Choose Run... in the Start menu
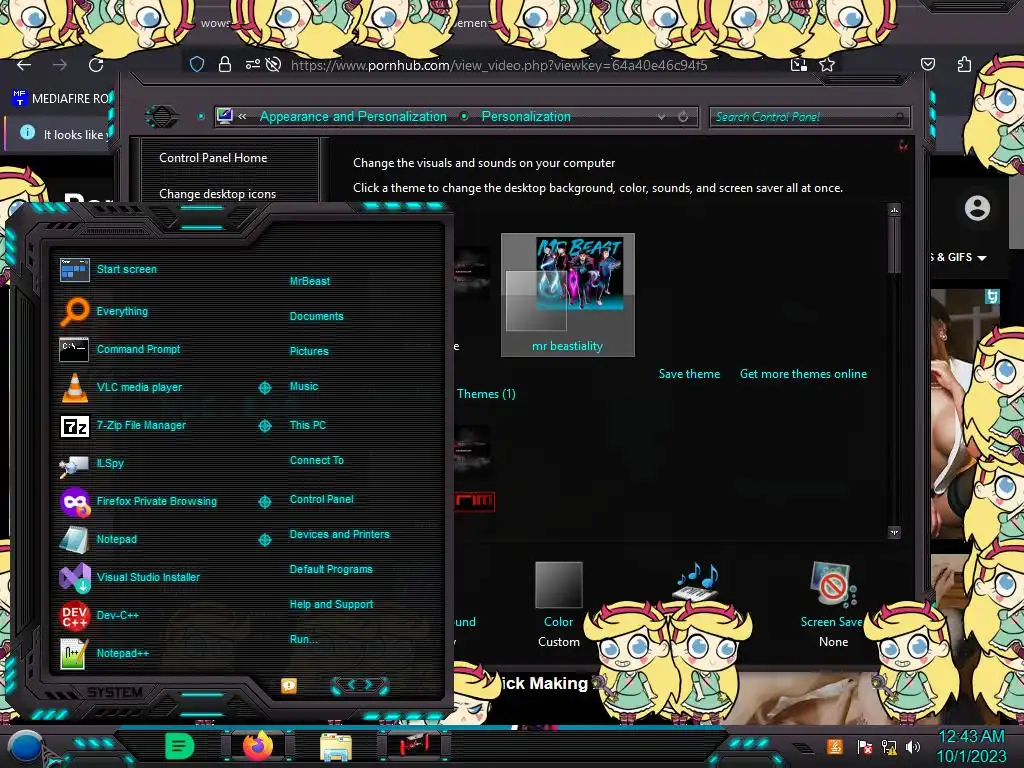The width and height of the screenshot is (1024, 768). [303, 639]
